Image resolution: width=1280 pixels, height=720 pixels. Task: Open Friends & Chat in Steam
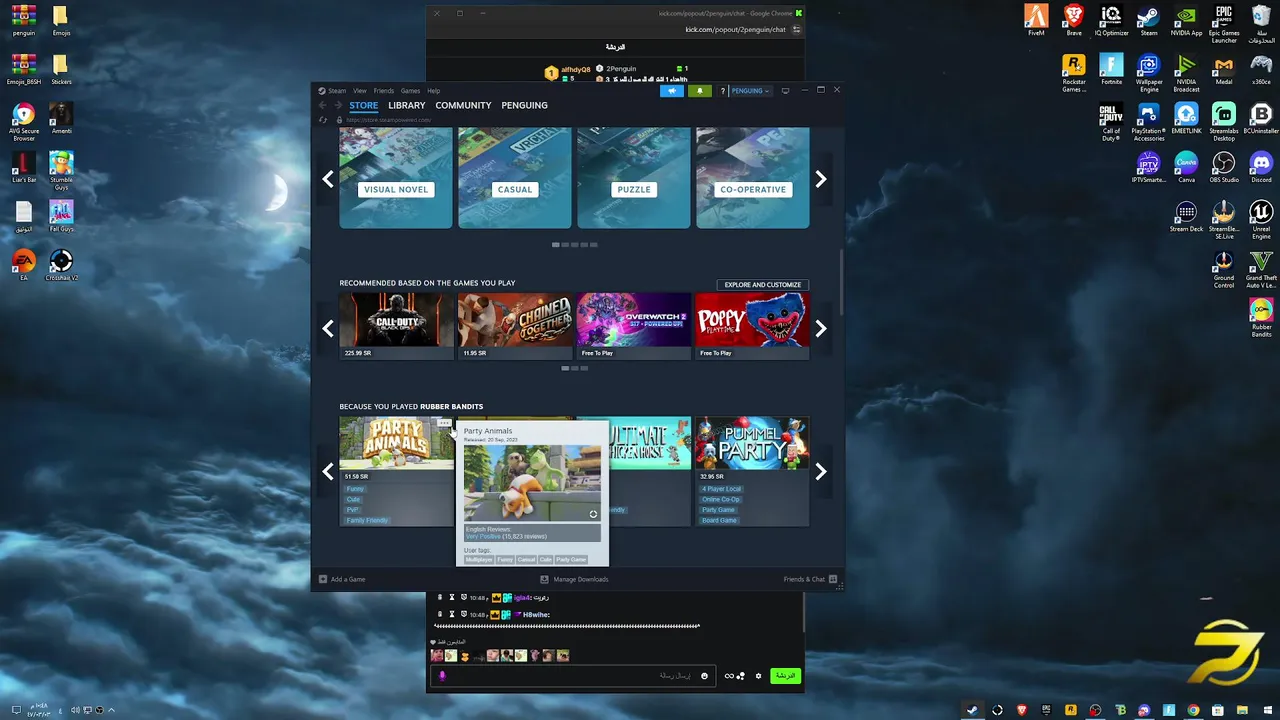[x=810, y=579]
